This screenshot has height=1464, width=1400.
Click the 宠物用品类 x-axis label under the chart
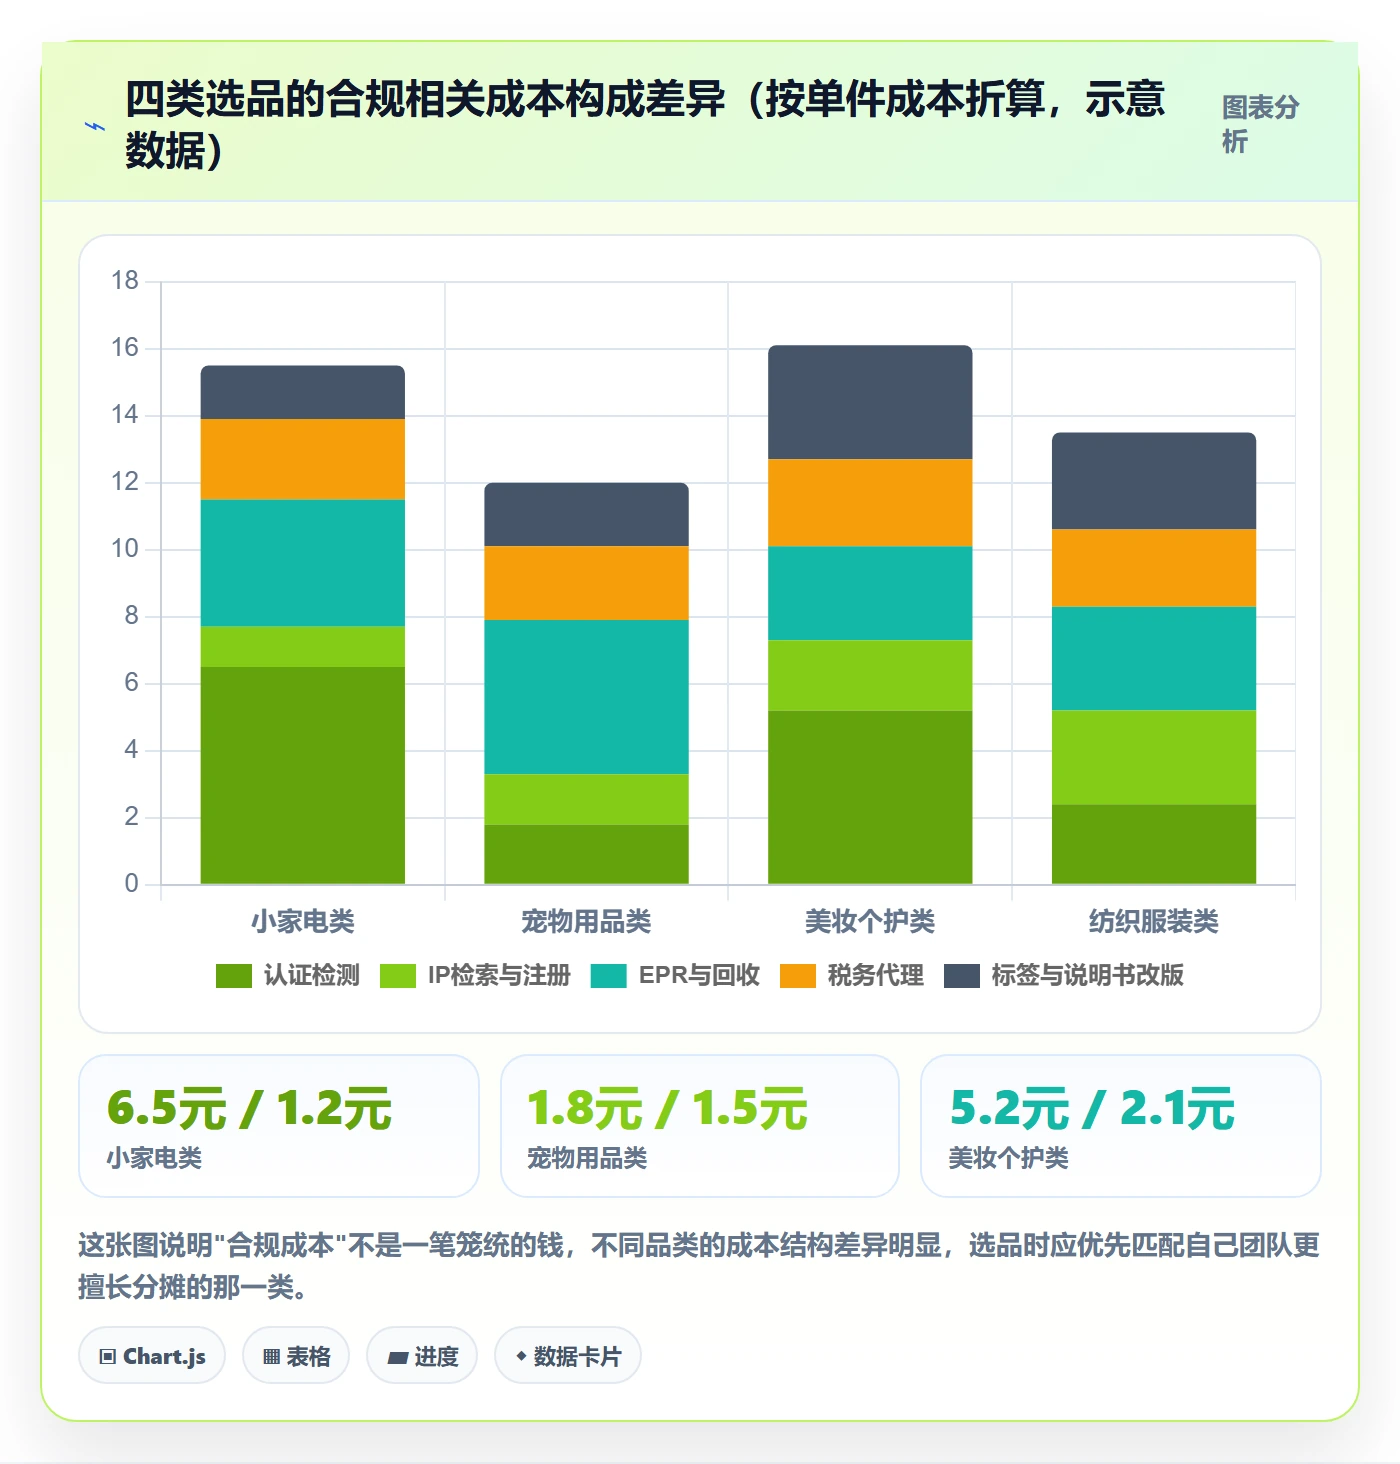[587, 921]
